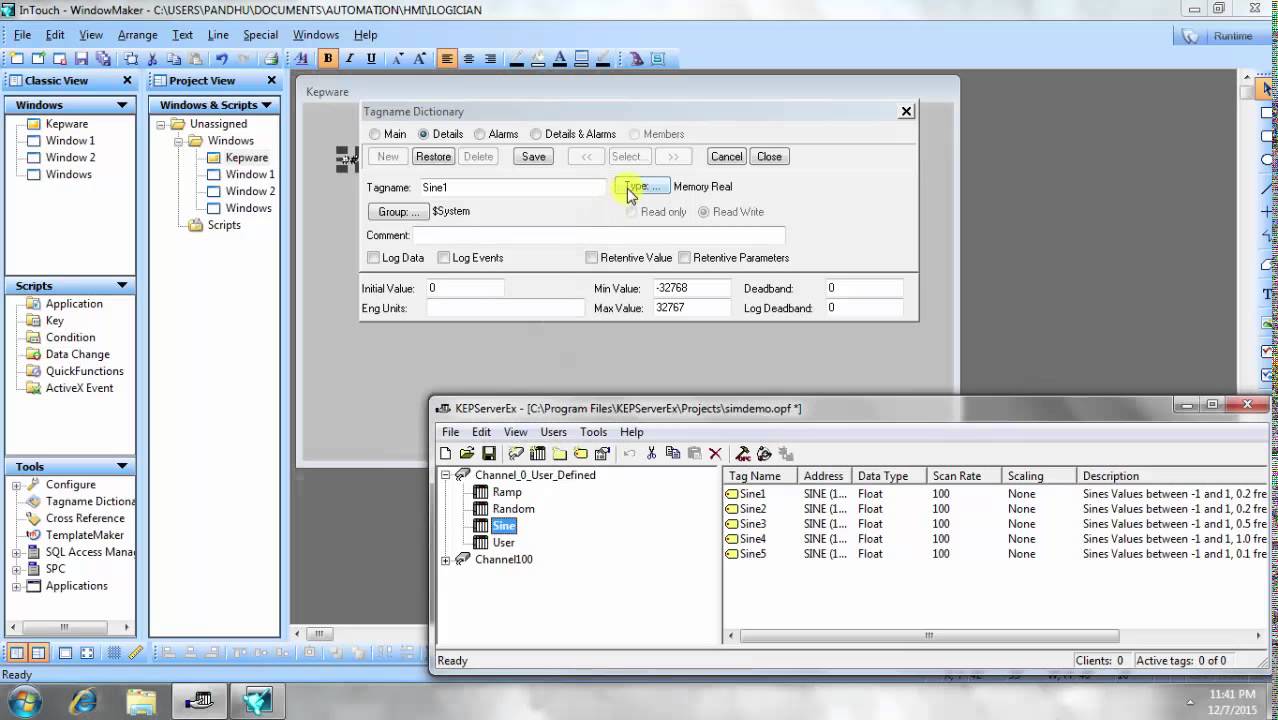Enable the Log Data checkbox

tap(373, 258)
